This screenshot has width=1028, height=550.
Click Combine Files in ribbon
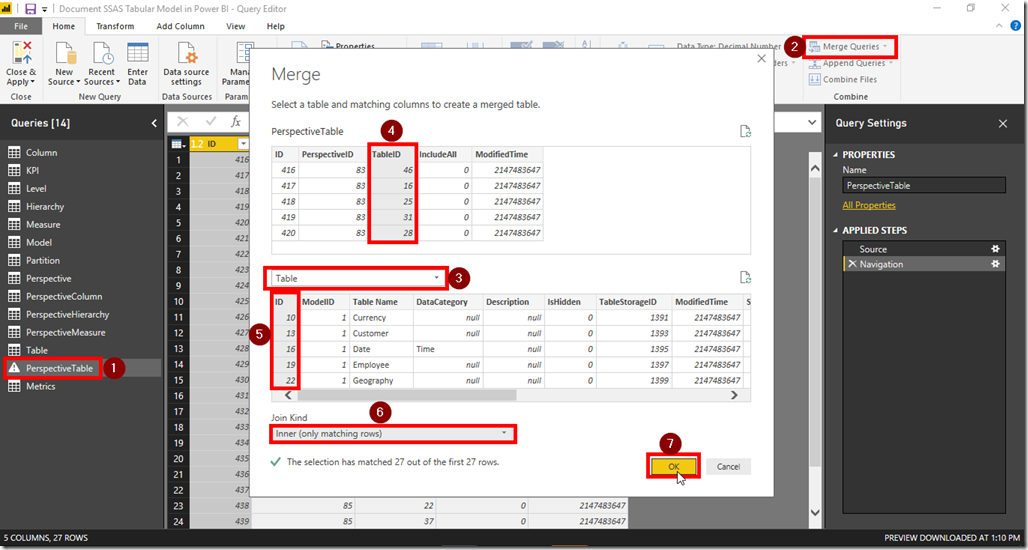pos(843,79)
